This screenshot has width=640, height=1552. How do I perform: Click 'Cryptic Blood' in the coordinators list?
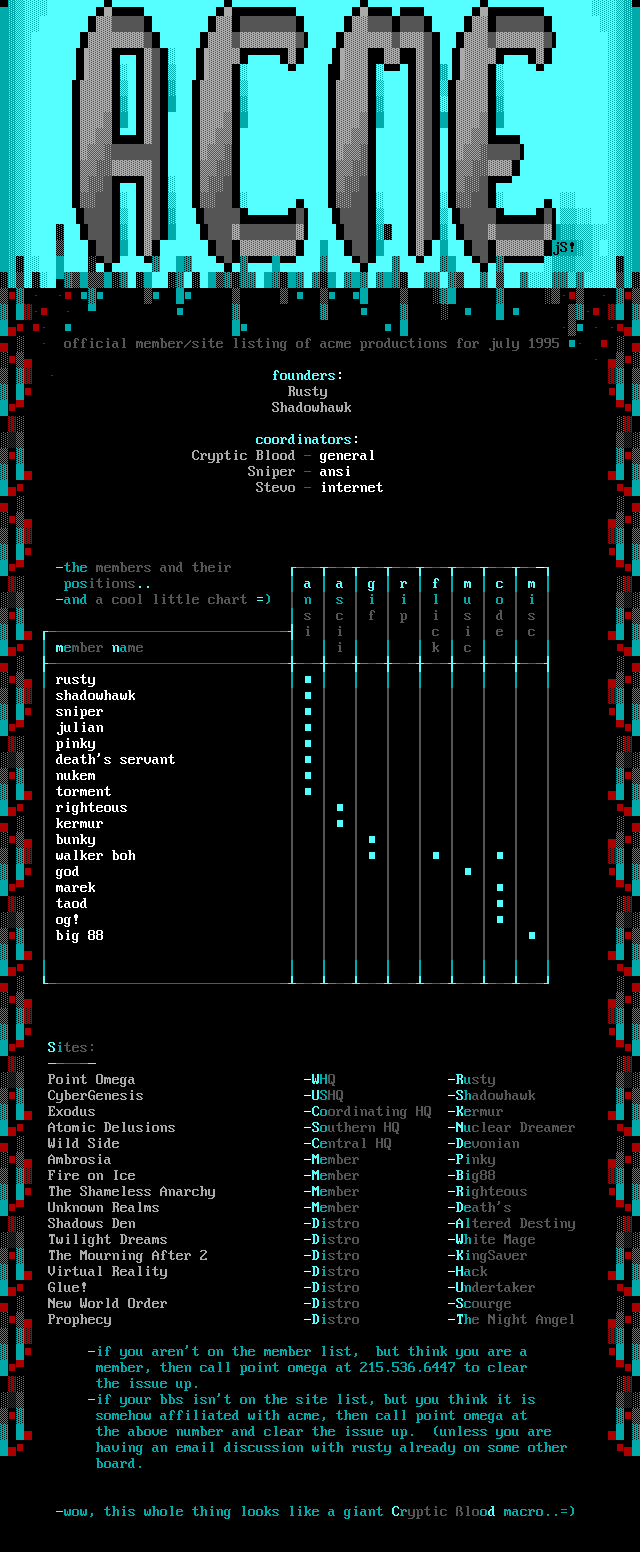[x=243, y=456]
